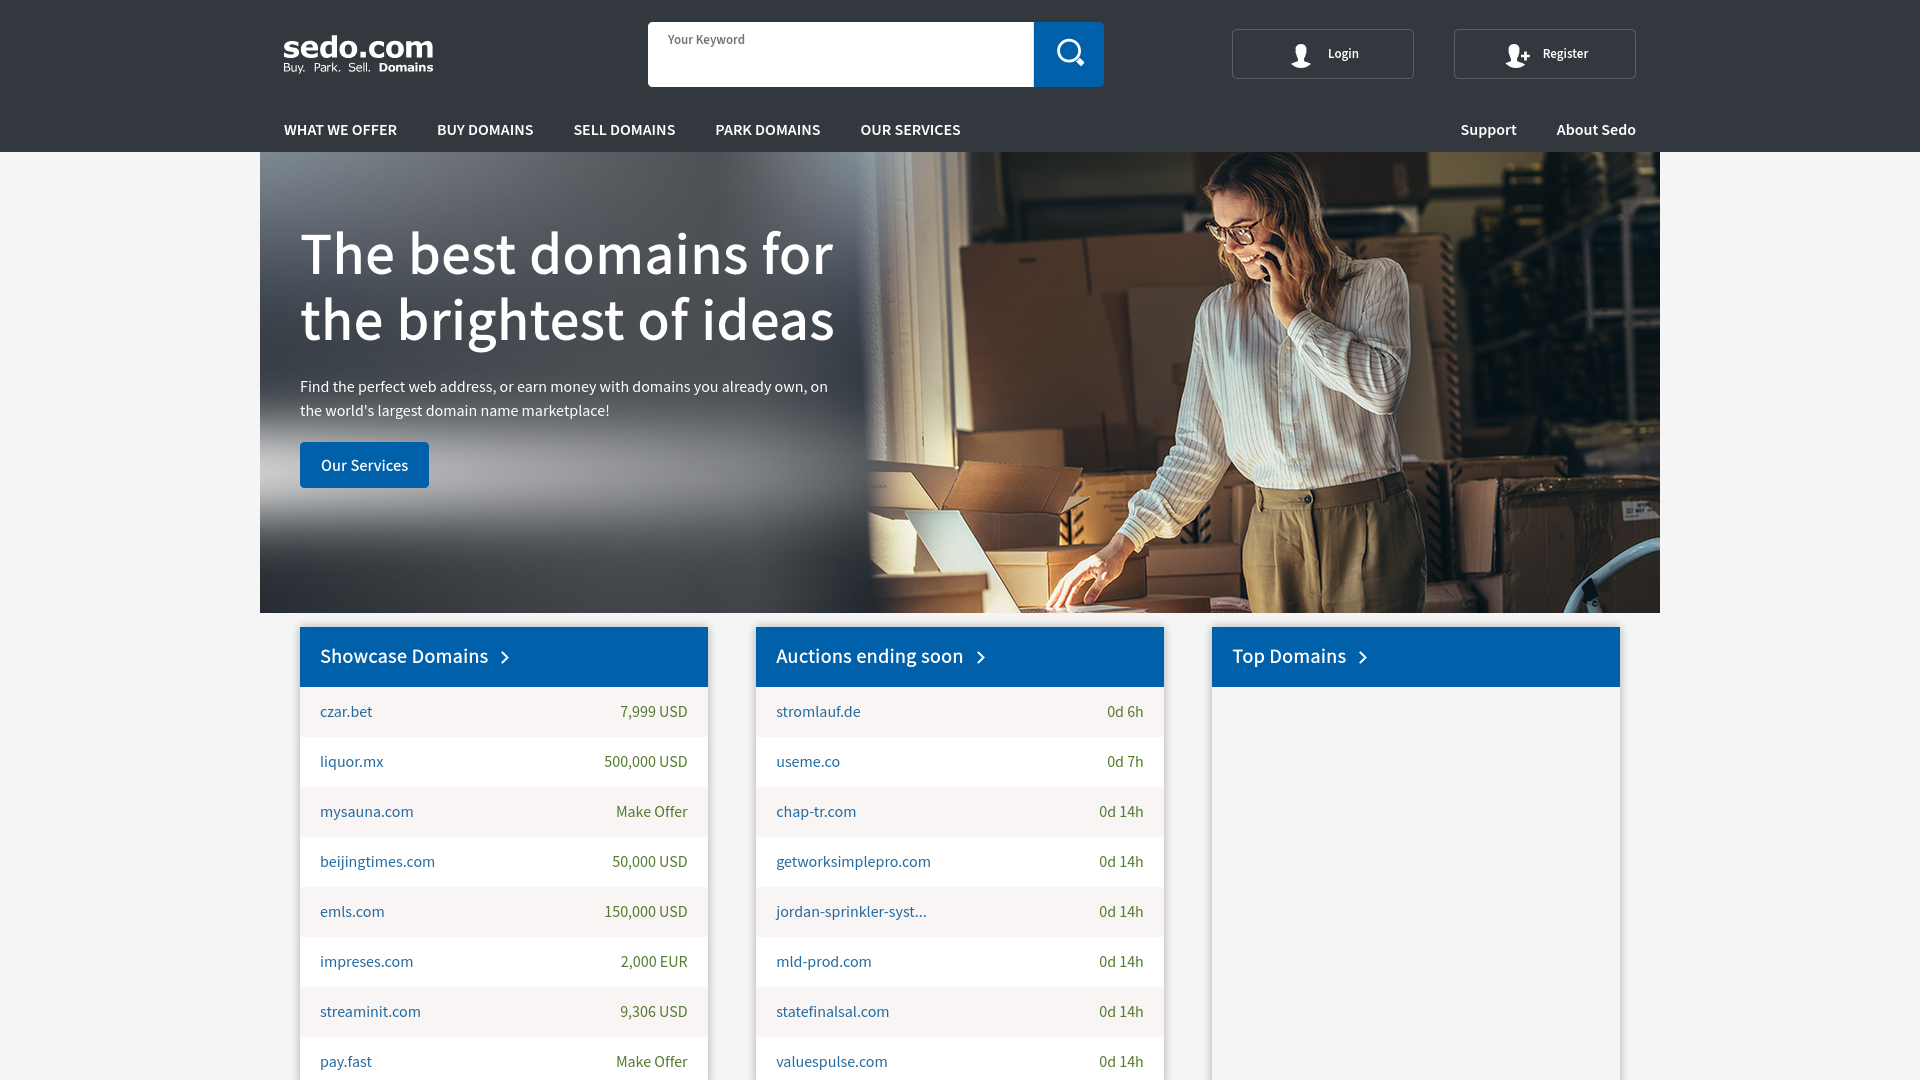Open the jordan-sprinkler-syst... auction
This screenshot has width=1920, height=1080.
851,912
